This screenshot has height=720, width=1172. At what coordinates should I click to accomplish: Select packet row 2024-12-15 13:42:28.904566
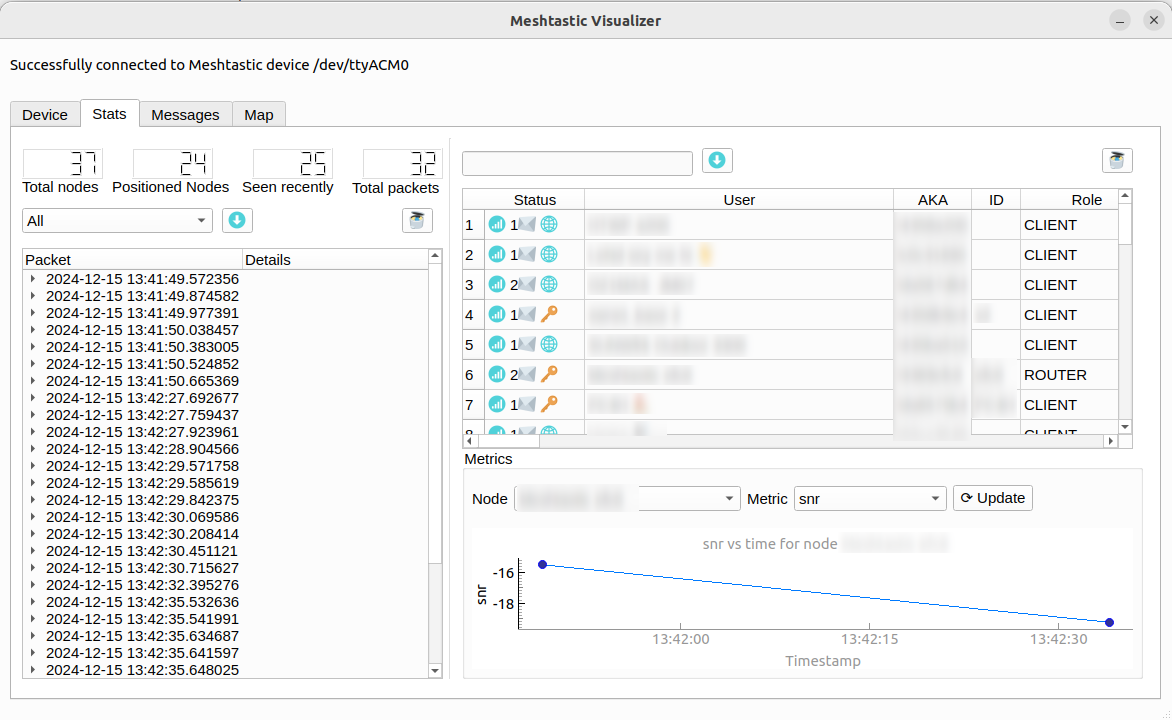click(142, 449)
